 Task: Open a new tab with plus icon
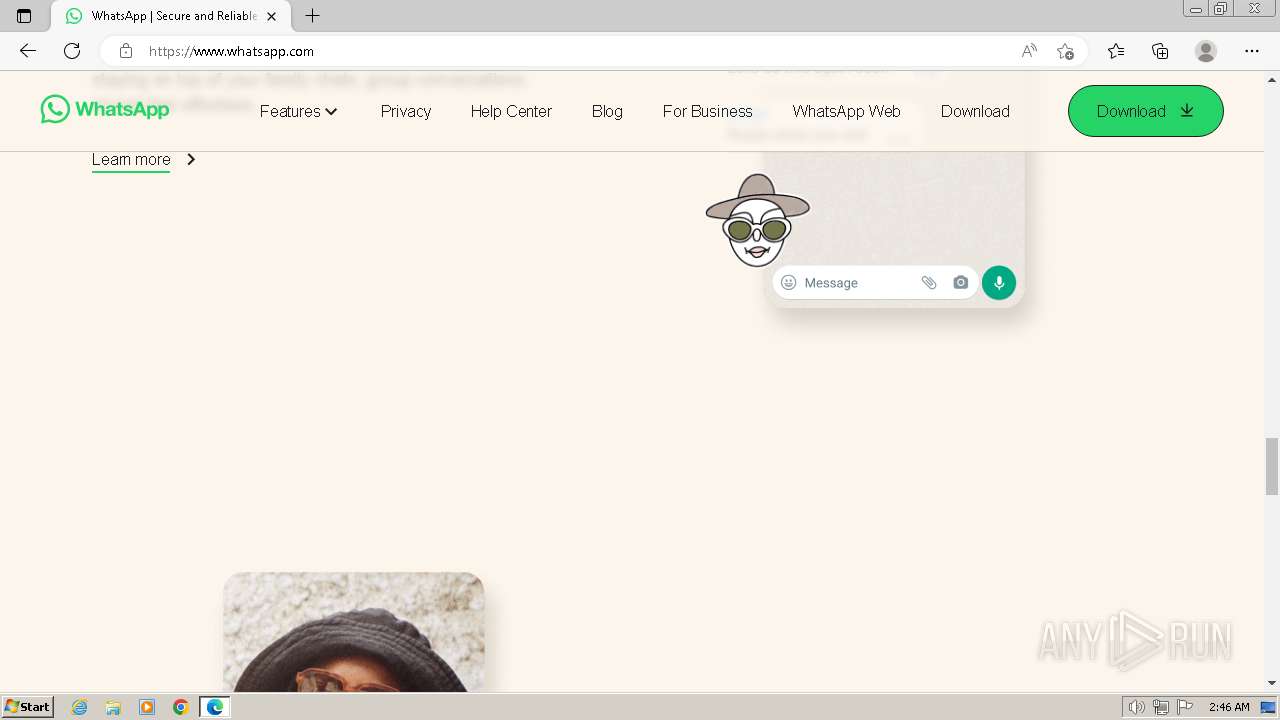click(x=313, y=16)
